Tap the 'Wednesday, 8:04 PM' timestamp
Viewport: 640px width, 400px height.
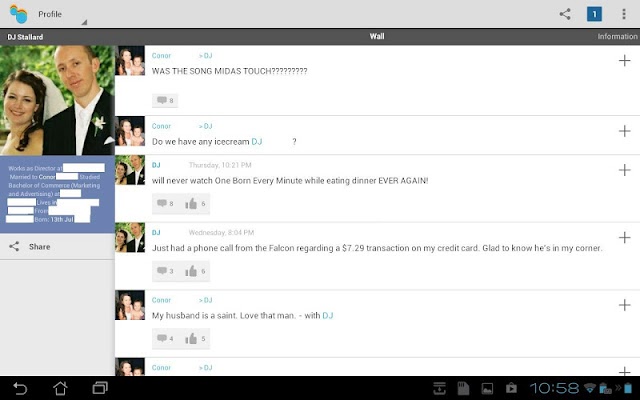[221, 233]
